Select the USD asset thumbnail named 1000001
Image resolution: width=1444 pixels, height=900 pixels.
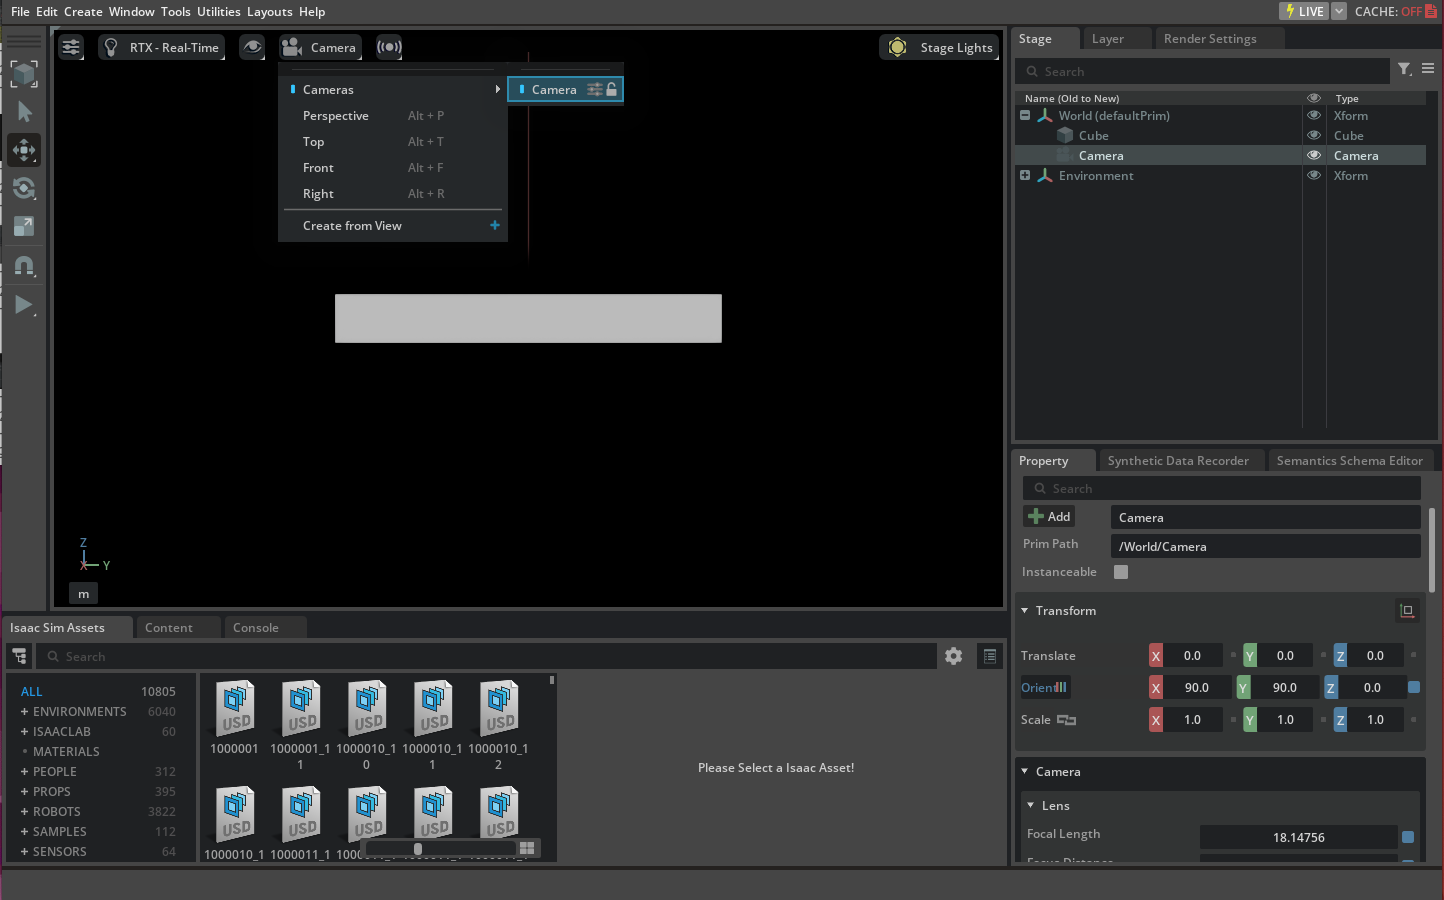click(234, 710)
